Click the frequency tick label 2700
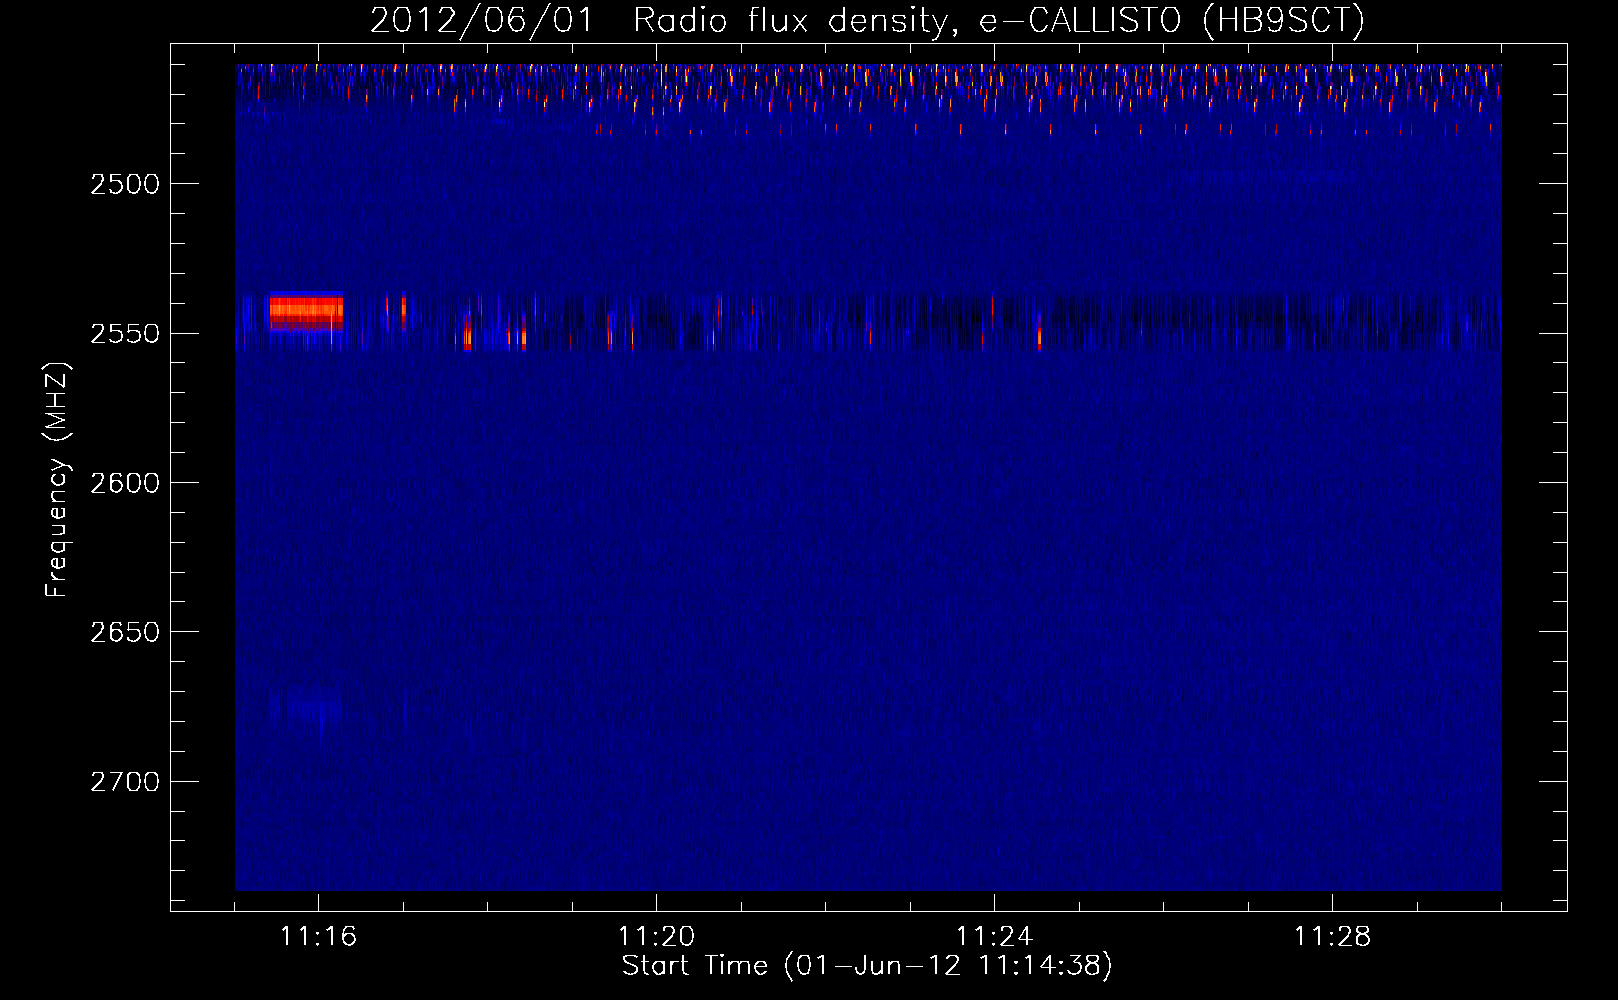 pyautogui.click(x=125, y=782)
